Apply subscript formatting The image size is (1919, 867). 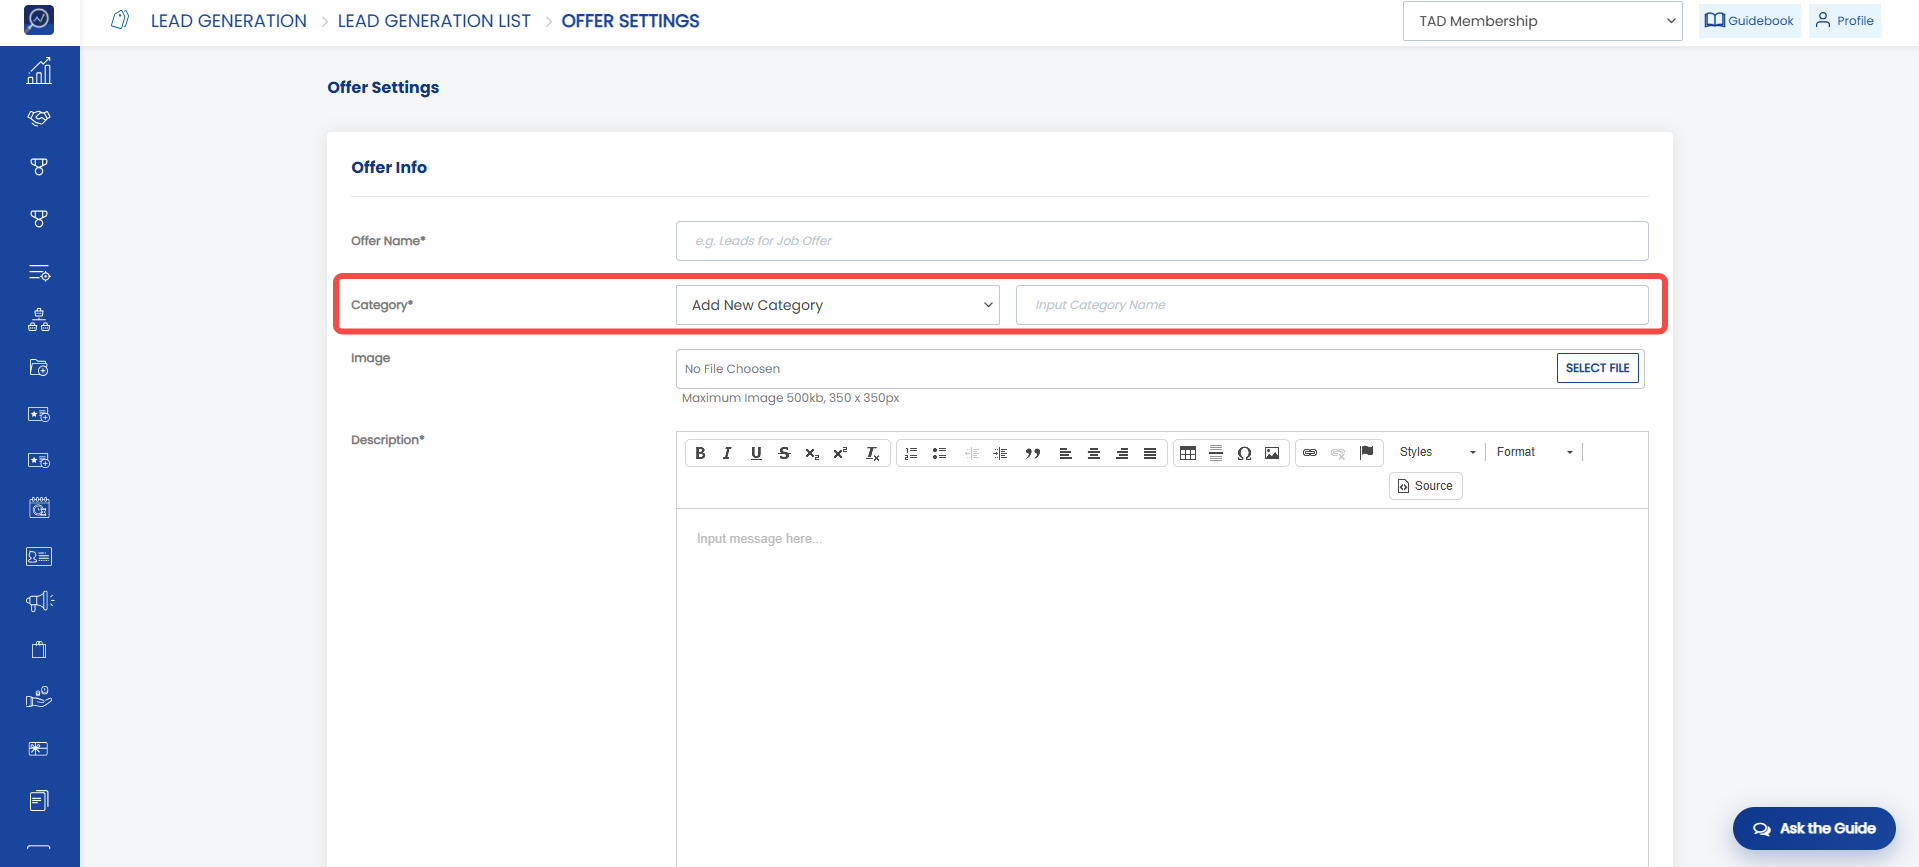tap(812, 453)
